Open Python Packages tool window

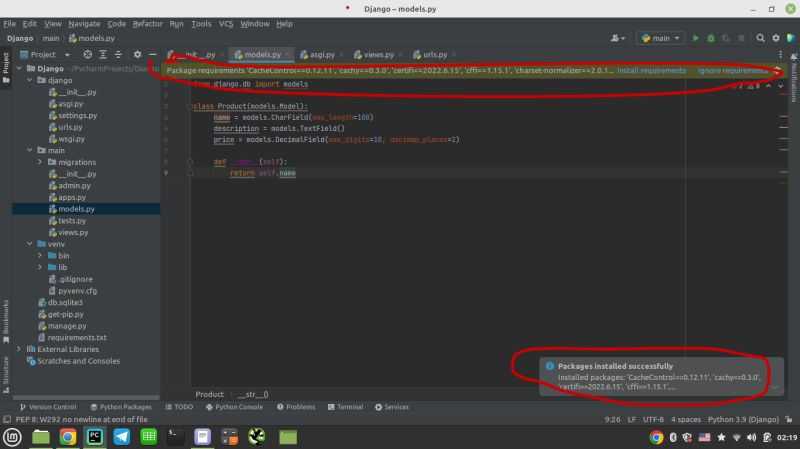tap(121, 407)
